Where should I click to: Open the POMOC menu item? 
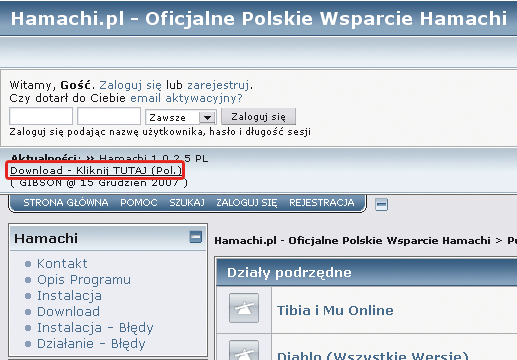pos(139,203)
